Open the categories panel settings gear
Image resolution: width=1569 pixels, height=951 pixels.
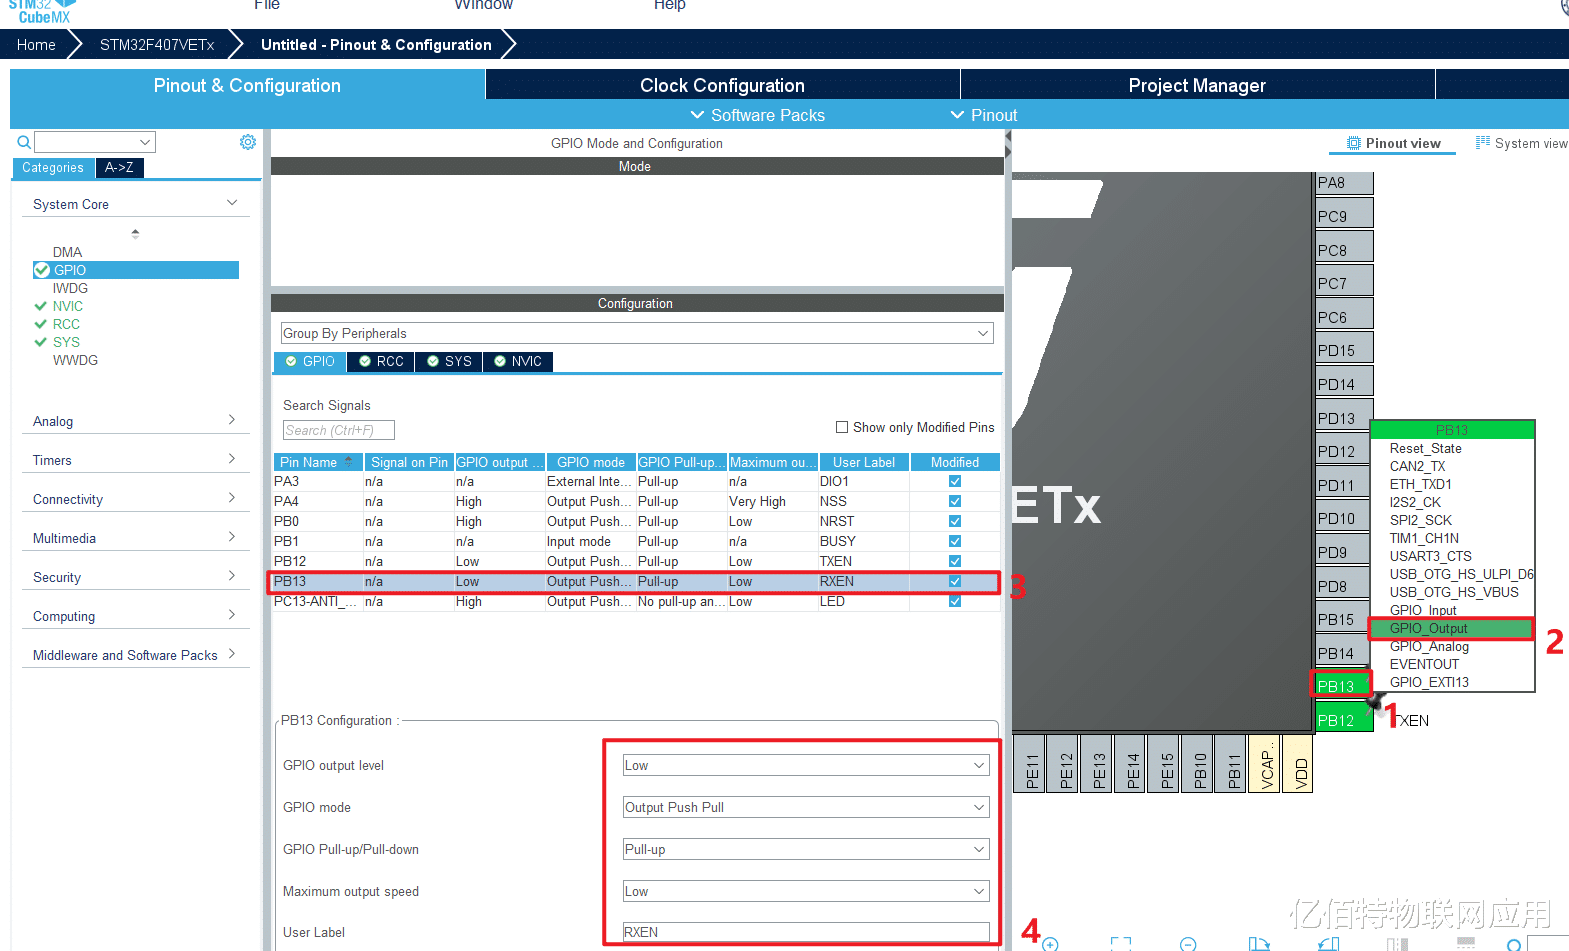(248, 142)
